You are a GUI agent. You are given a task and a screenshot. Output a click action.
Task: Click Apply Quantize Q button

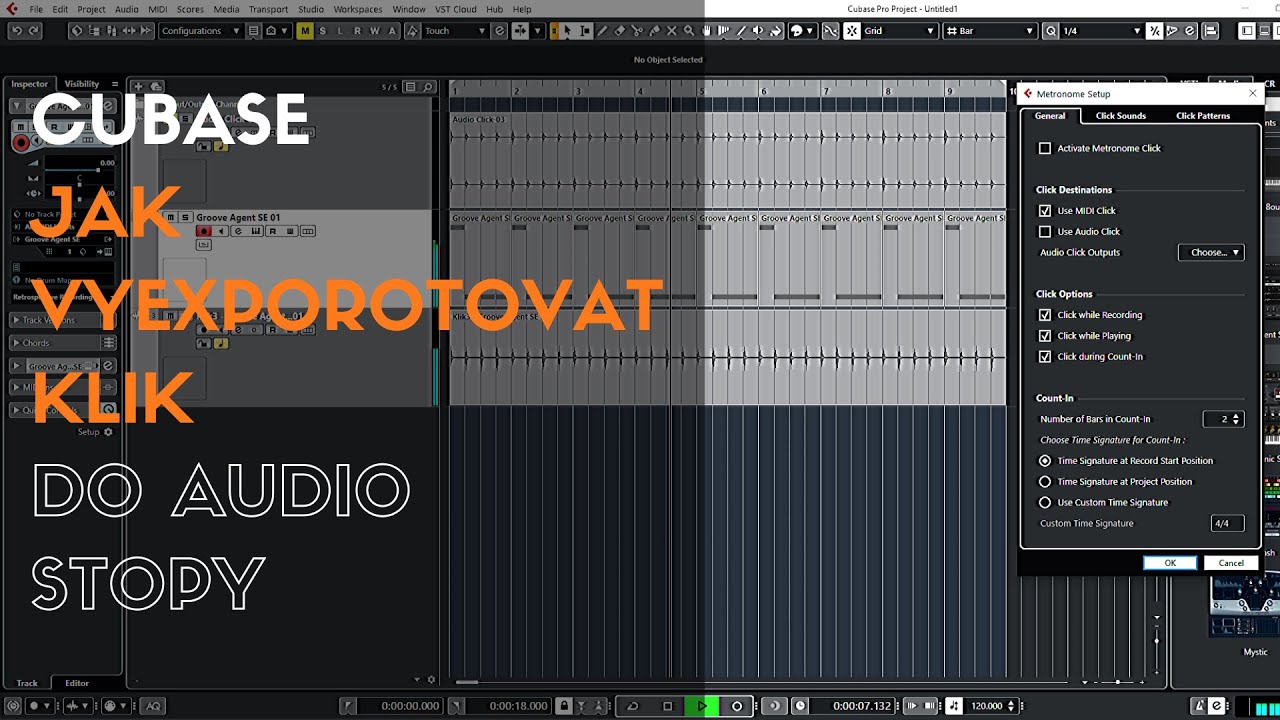[1051, 31]
